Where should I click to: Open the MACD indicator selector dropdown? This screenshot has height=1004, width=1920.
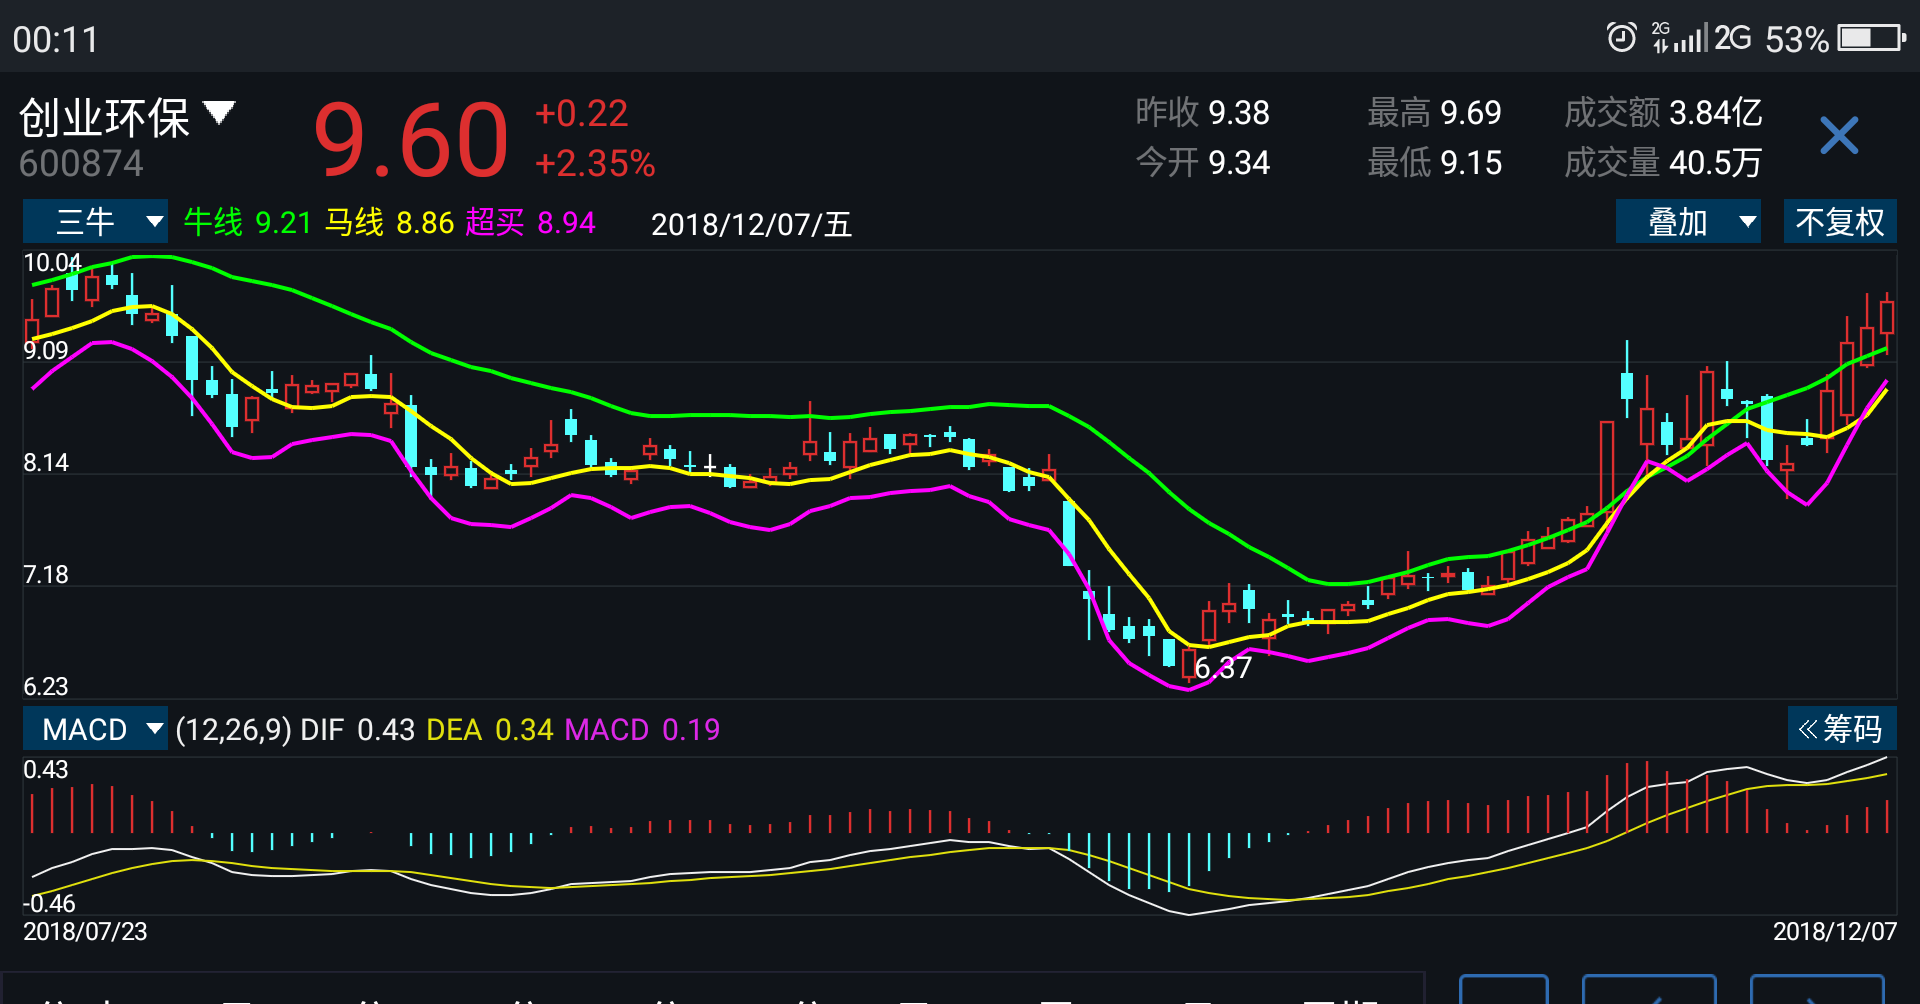pyautogui.click(x=96, y=729)
